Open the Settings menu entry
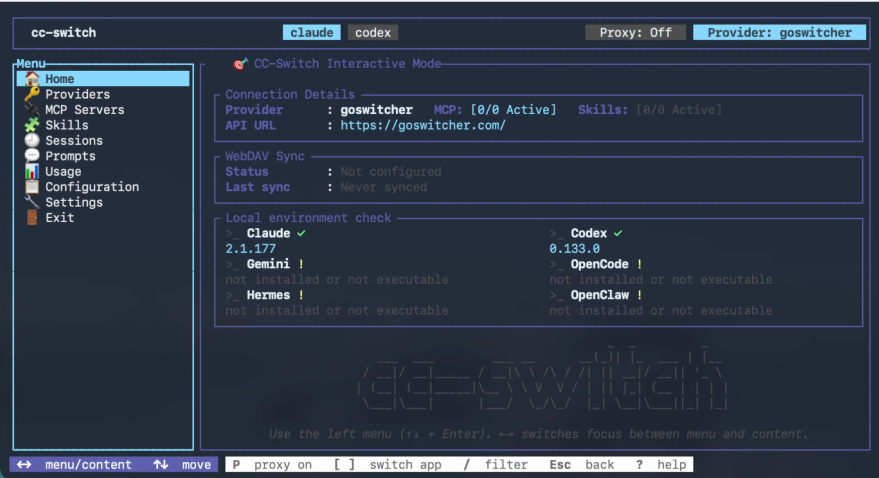This screenshot has height=478, width=879. [103, 202]
